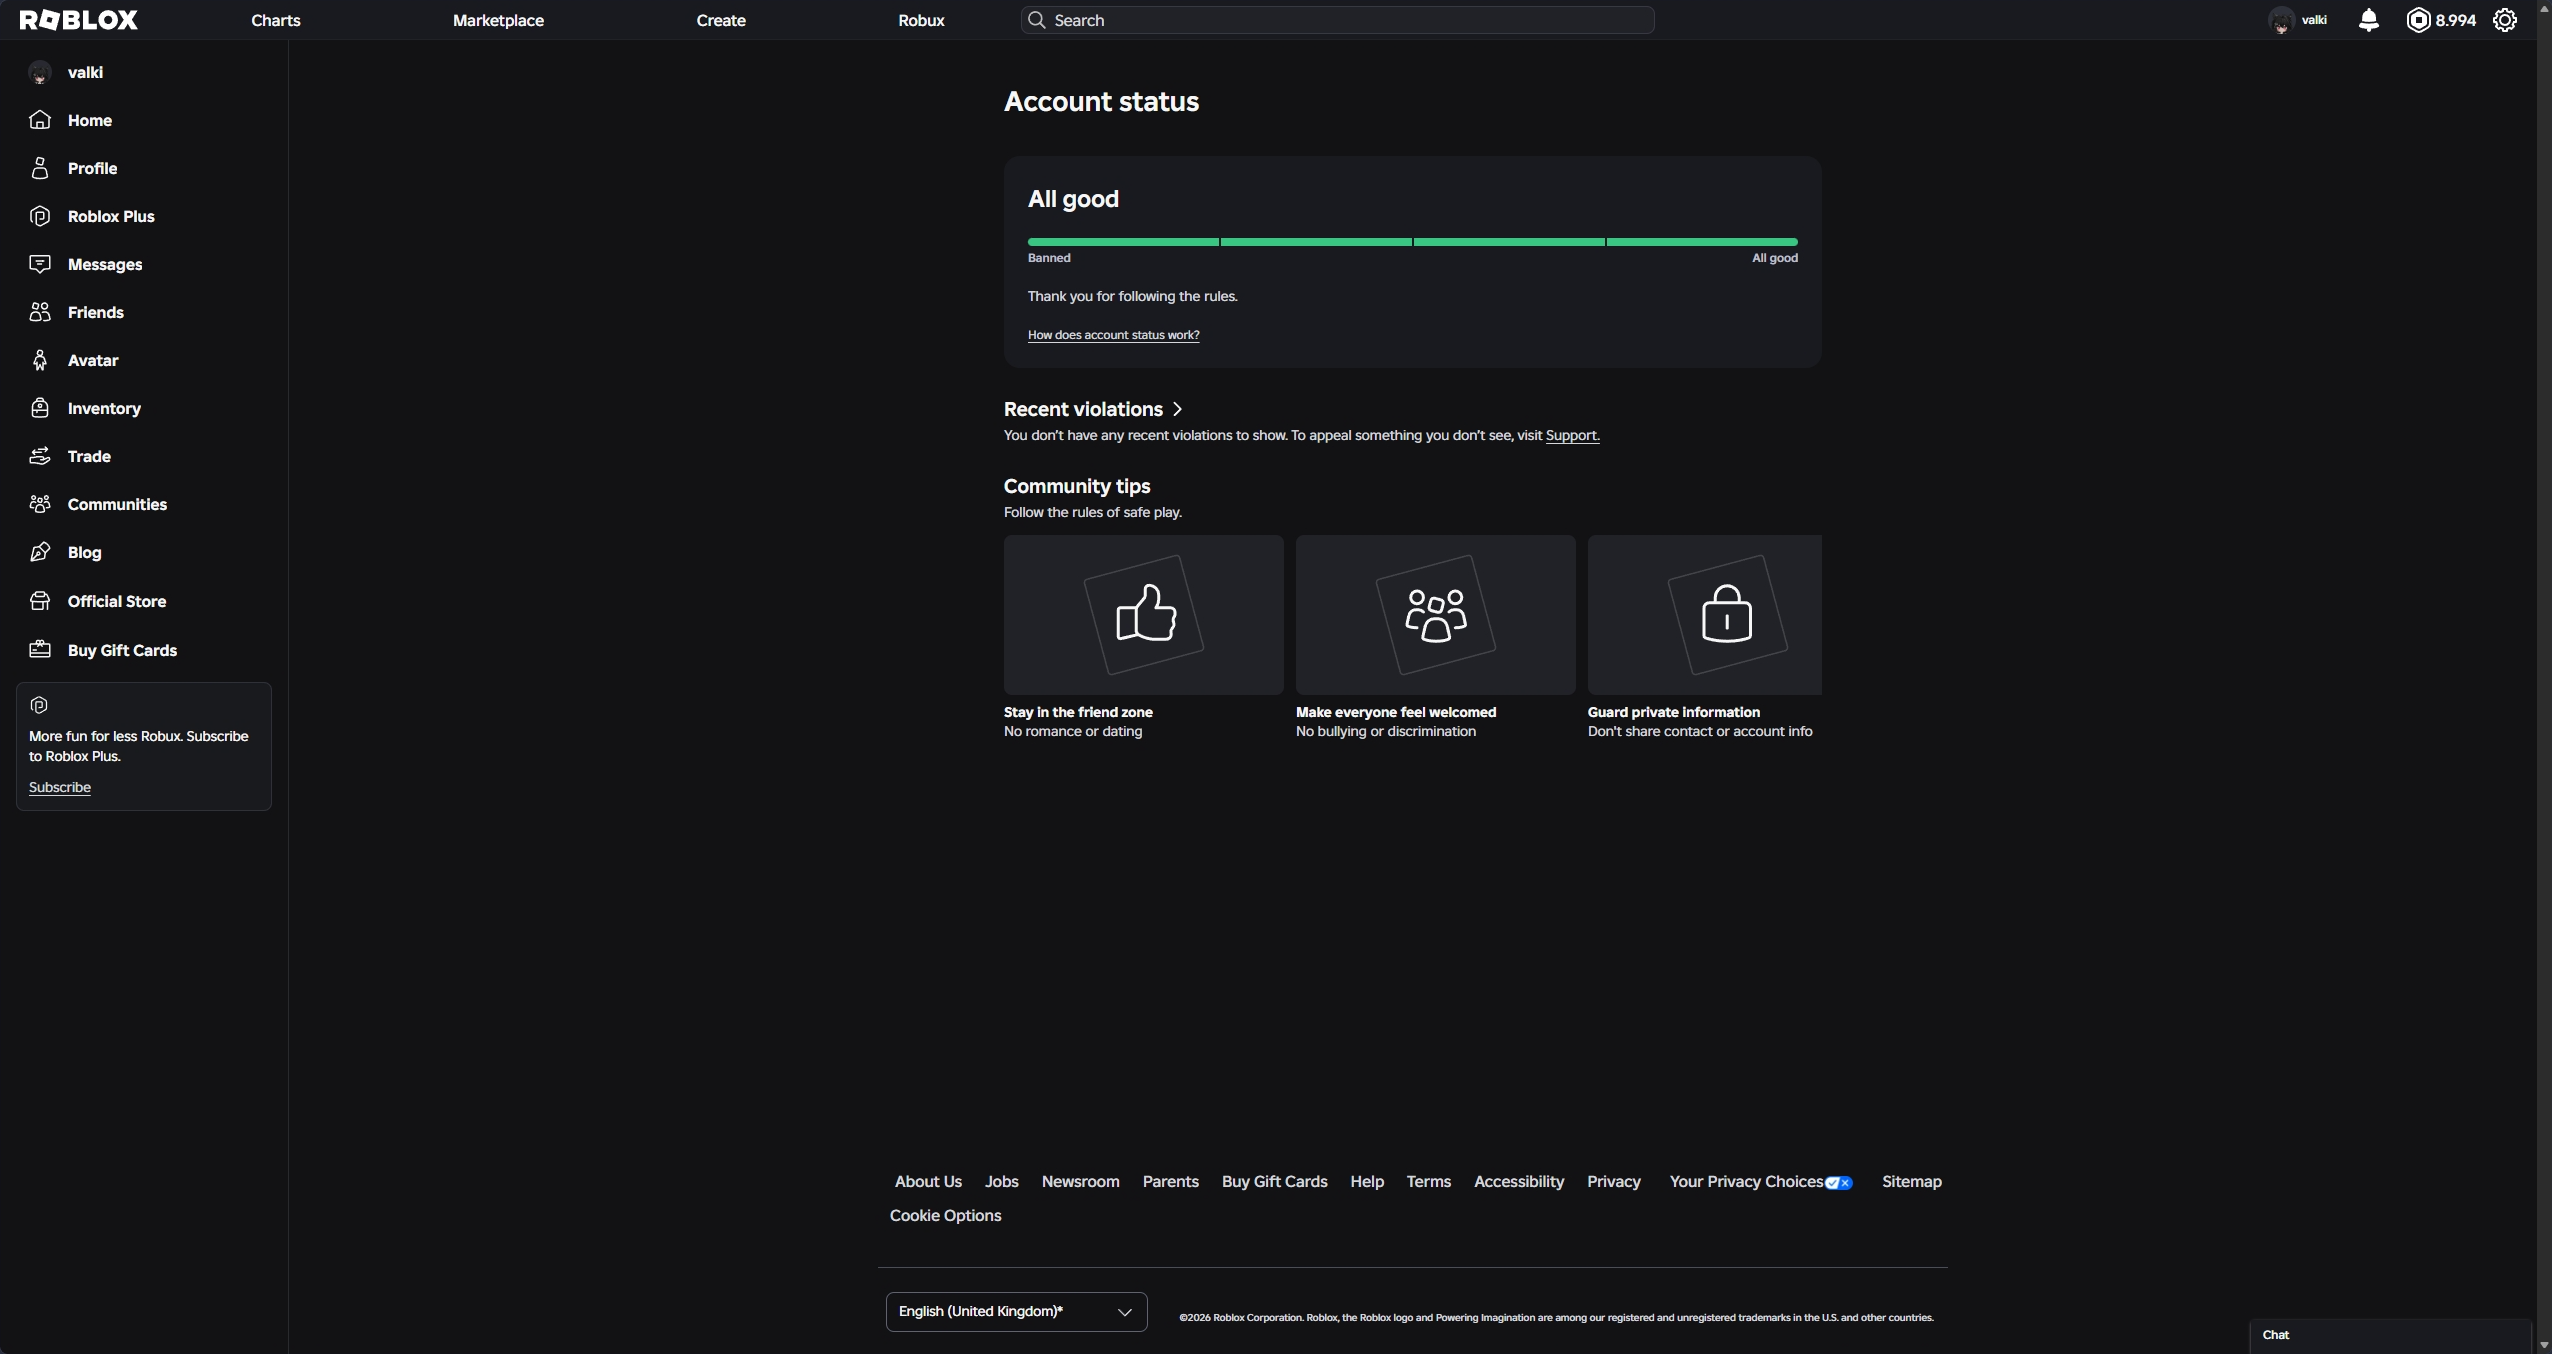Open the Support link under Recent violations

[x=1572, y=436]
